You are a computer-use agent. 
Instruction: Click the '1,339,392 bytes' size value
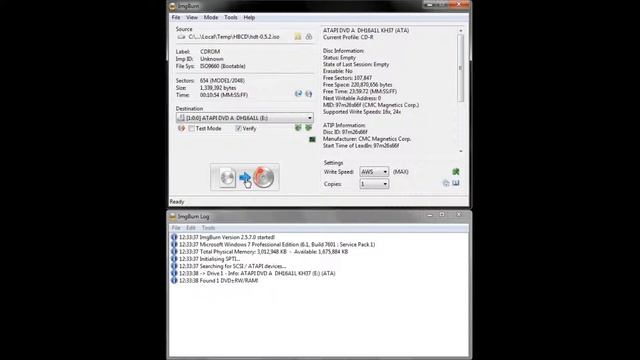(x=218, y=88)
